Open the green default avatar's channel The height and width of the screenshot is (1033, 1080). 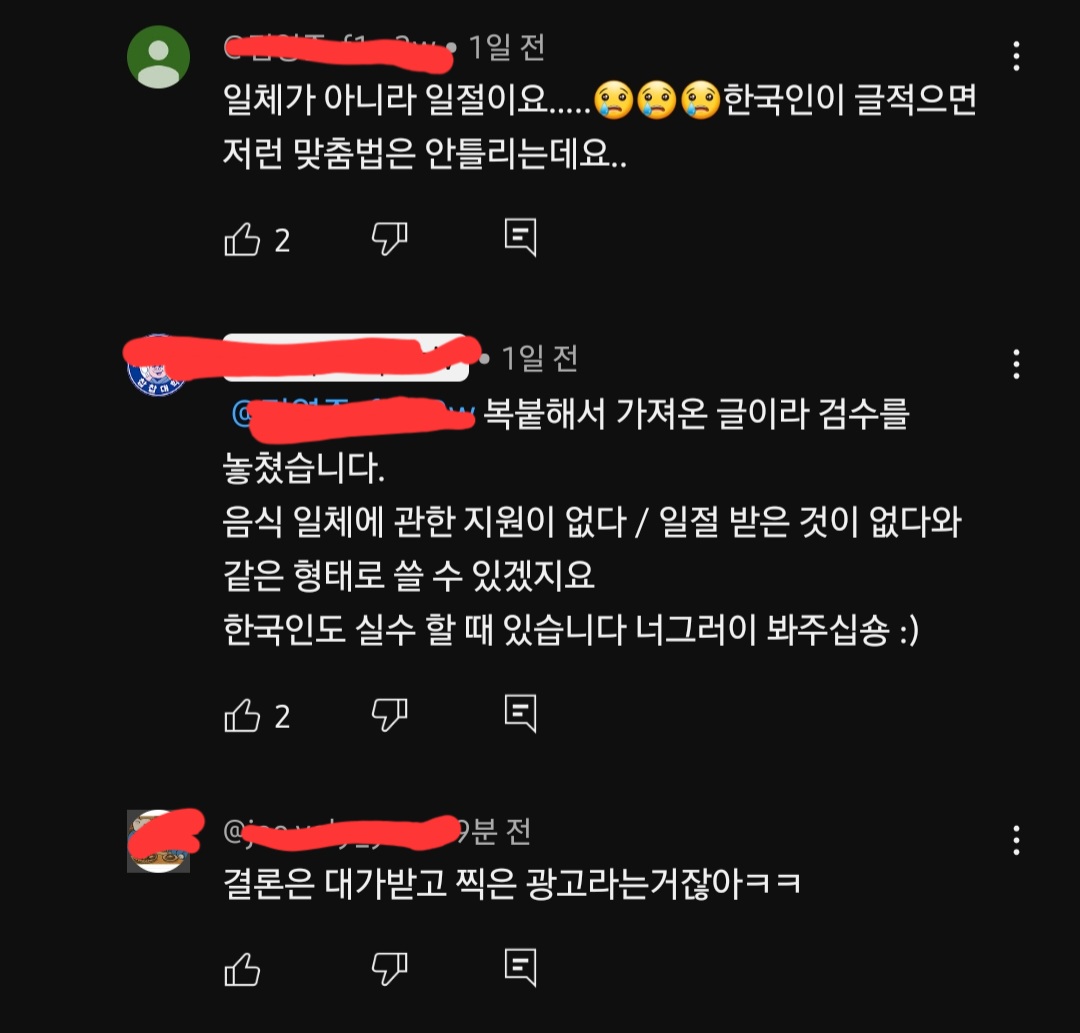(x=158, y=56)
